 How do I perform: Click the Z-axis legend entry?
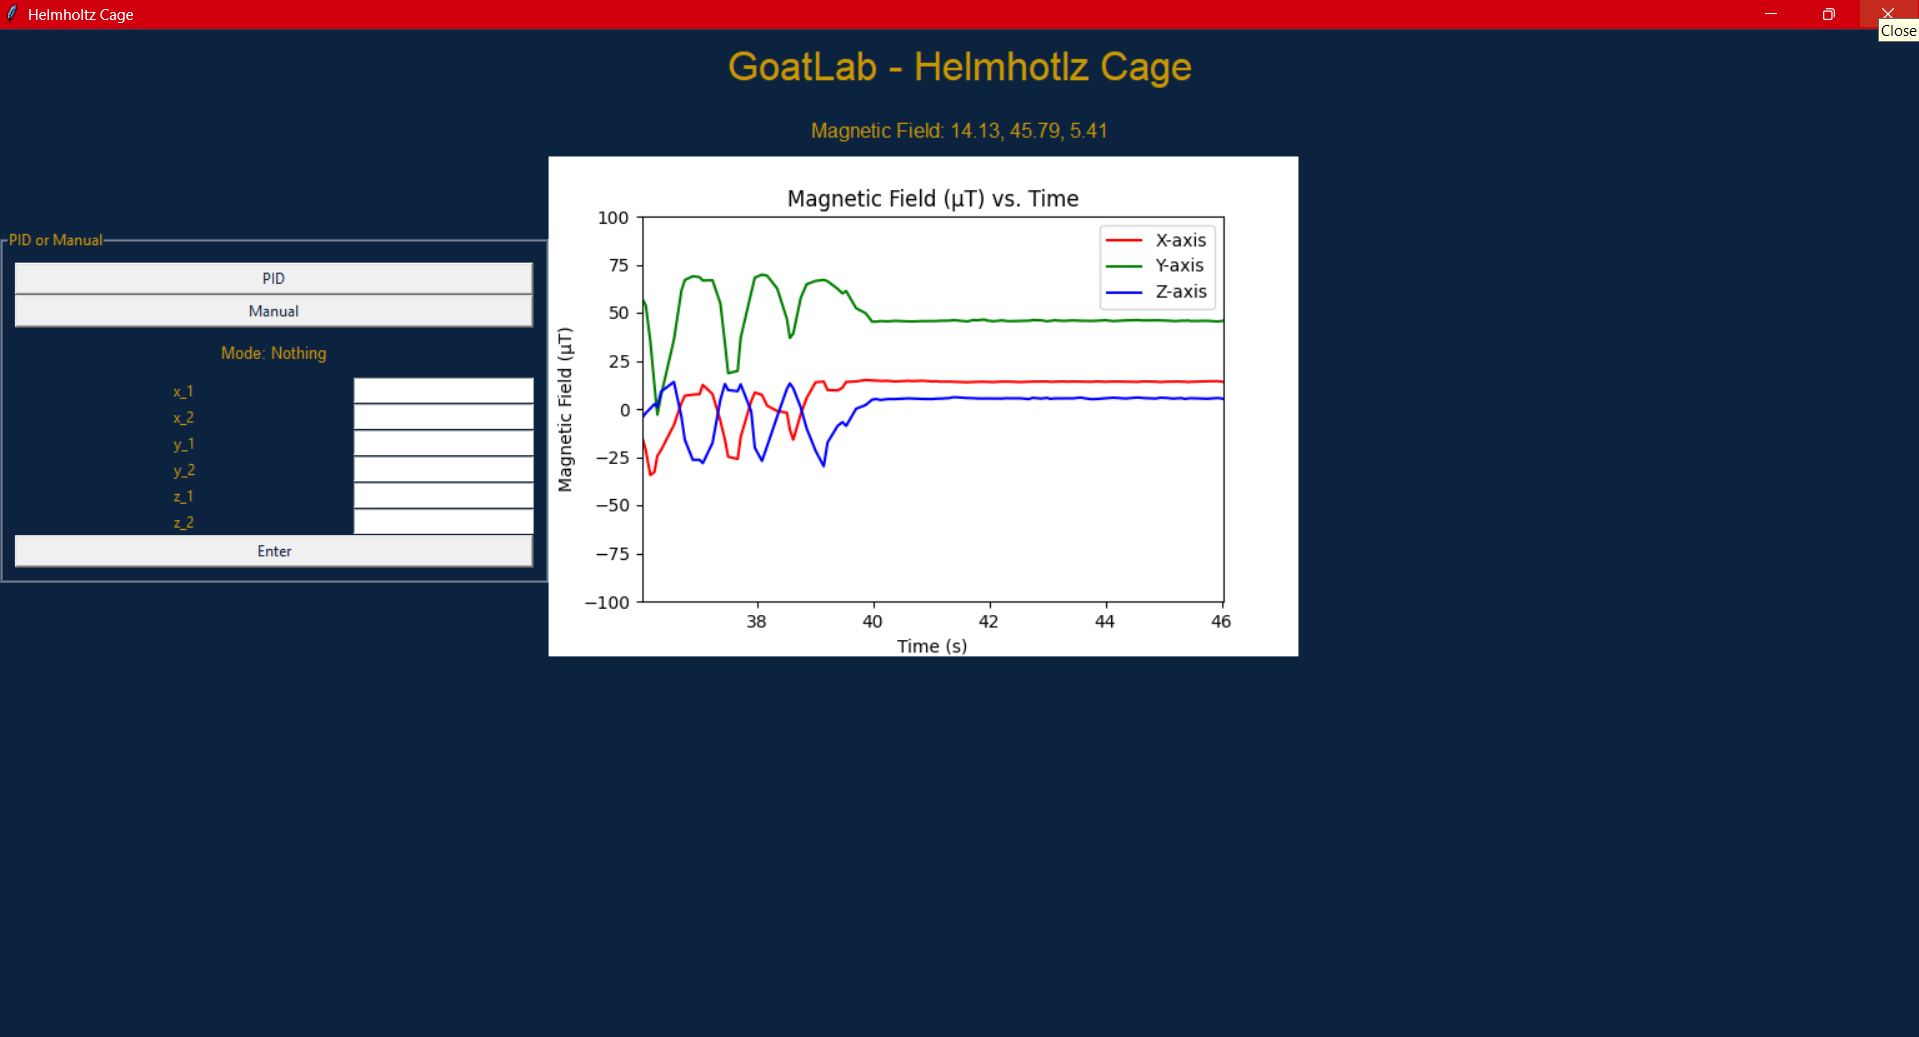coord(1157,291)
